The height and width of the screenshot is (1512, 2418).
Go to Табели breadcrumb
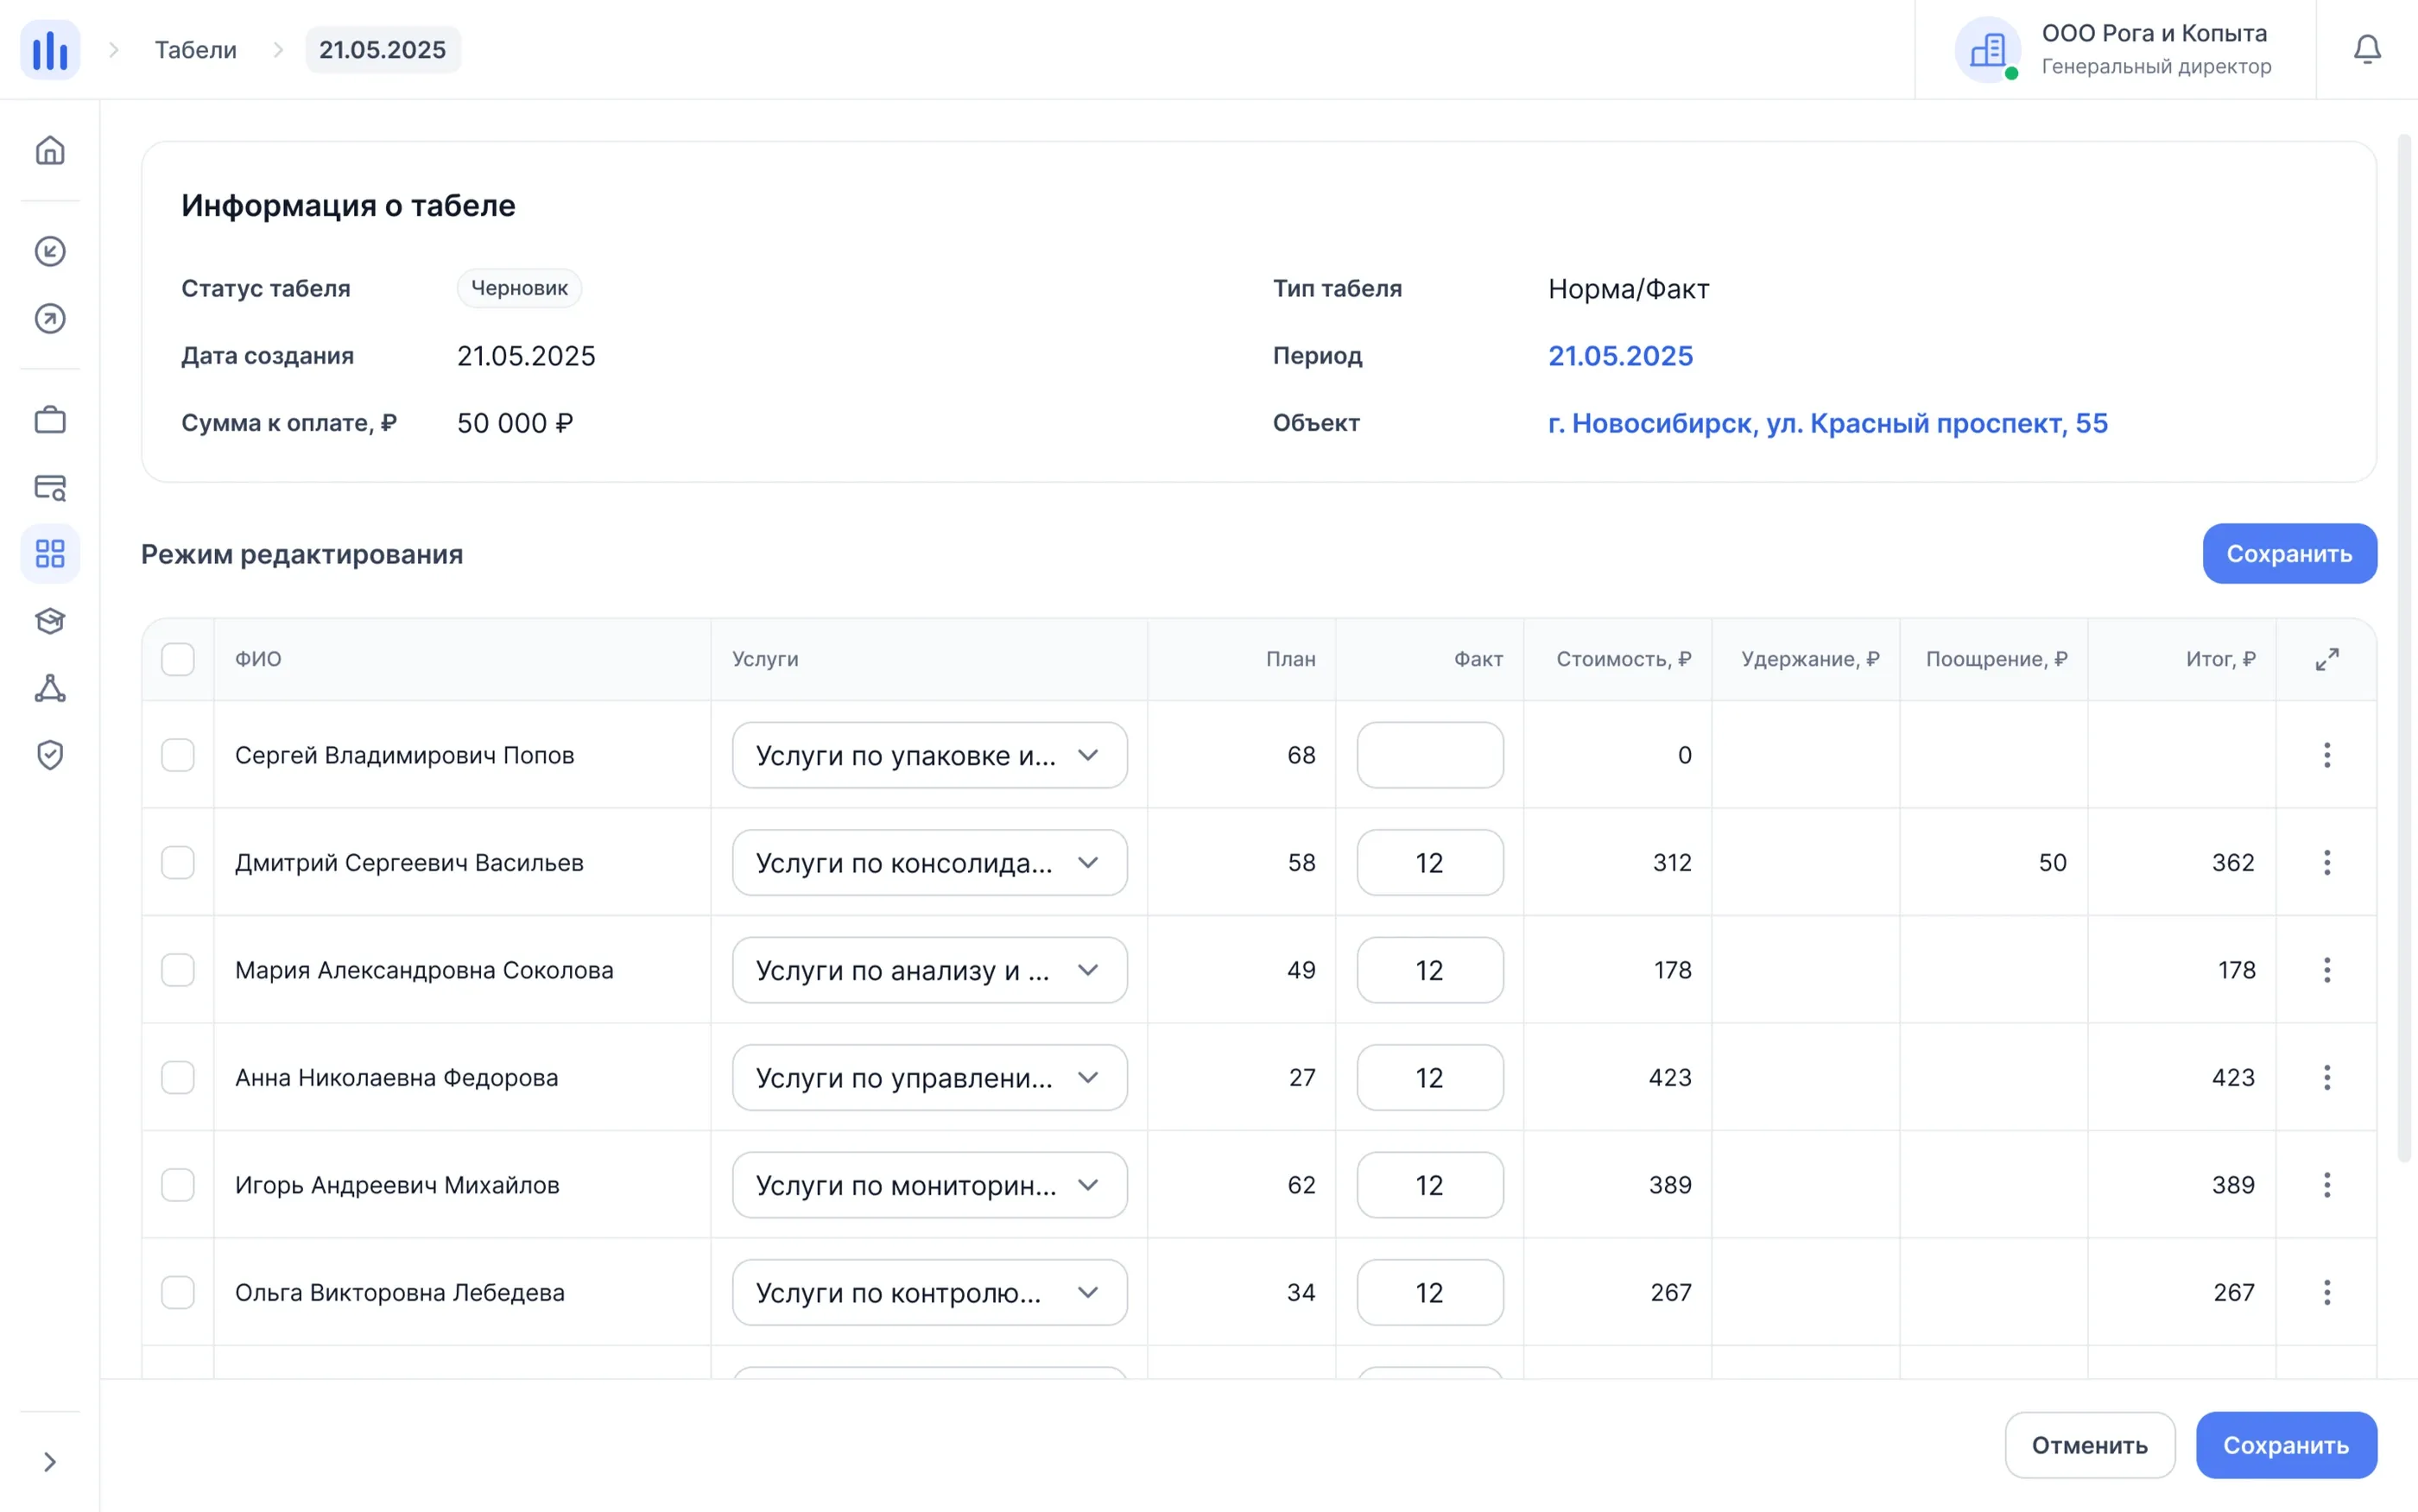[196, 50]
